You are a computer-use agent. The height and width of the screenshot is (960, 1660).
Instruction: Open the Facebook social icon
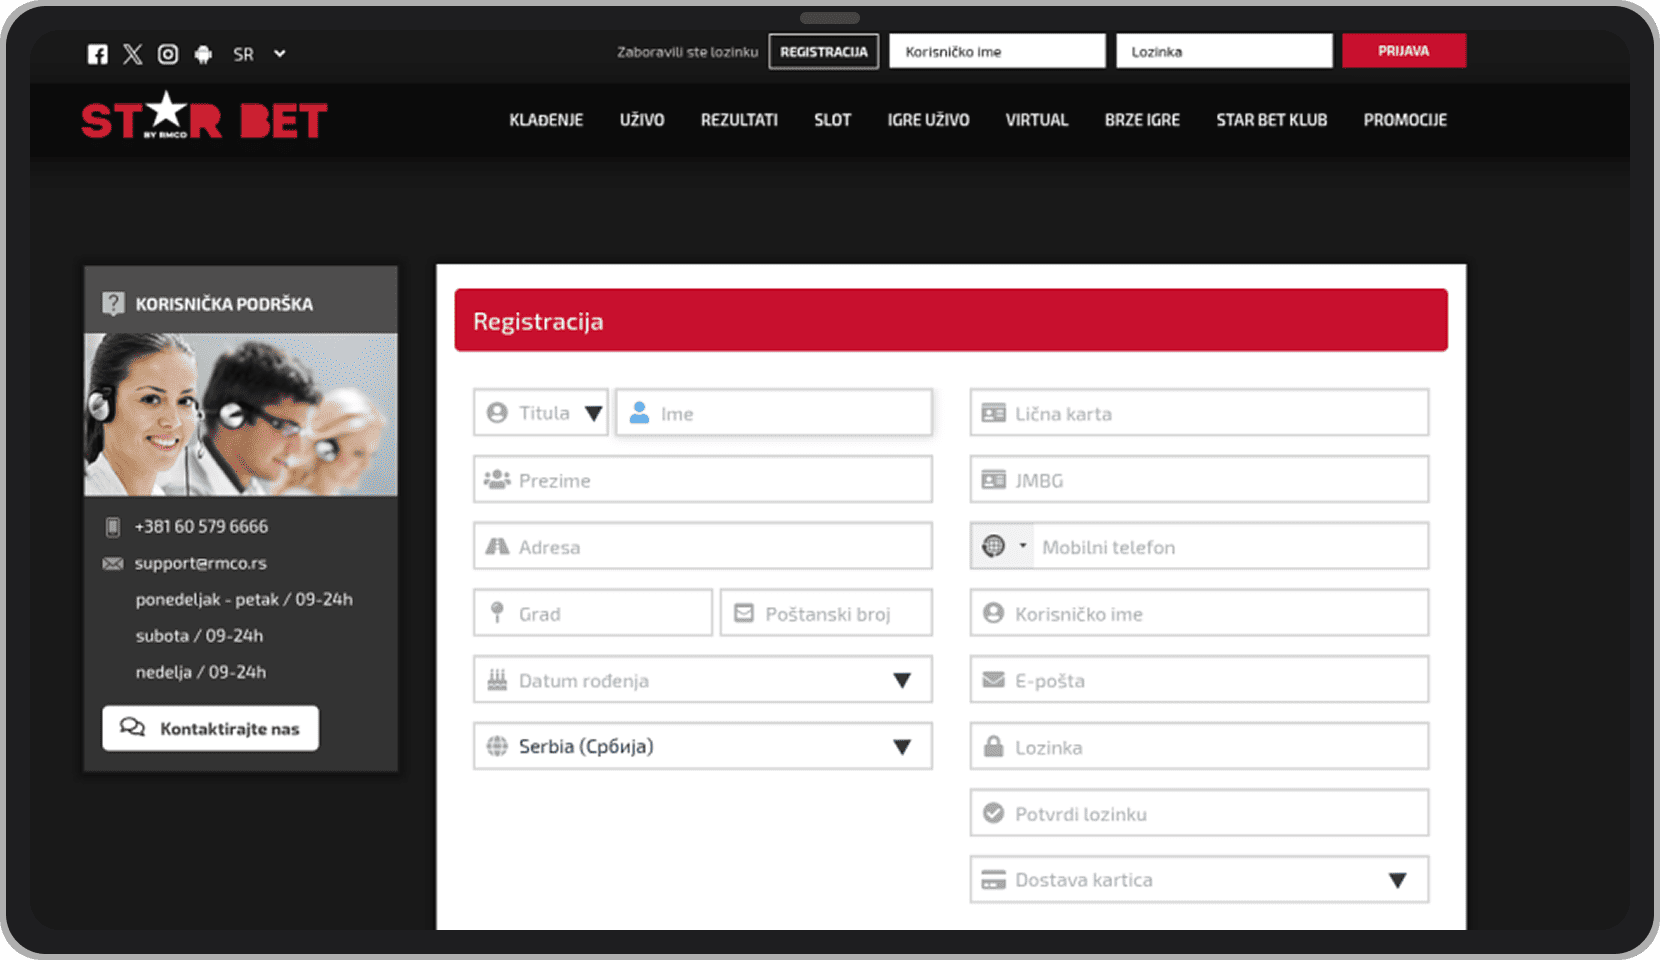pos(97,54)
